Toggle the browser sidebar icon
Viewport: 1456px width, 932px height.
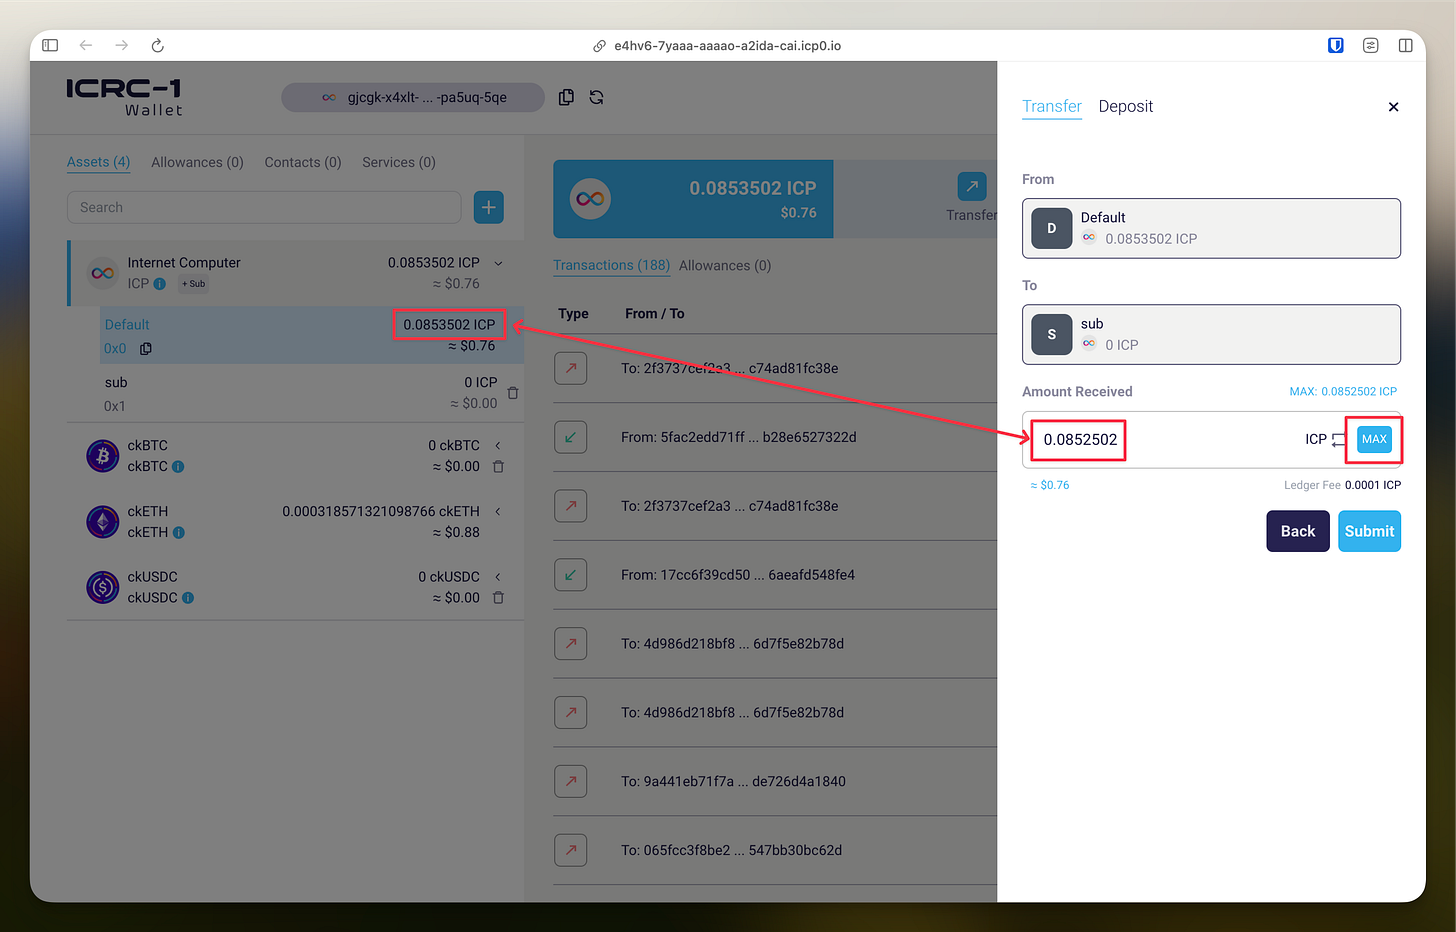tap(50, 45)
